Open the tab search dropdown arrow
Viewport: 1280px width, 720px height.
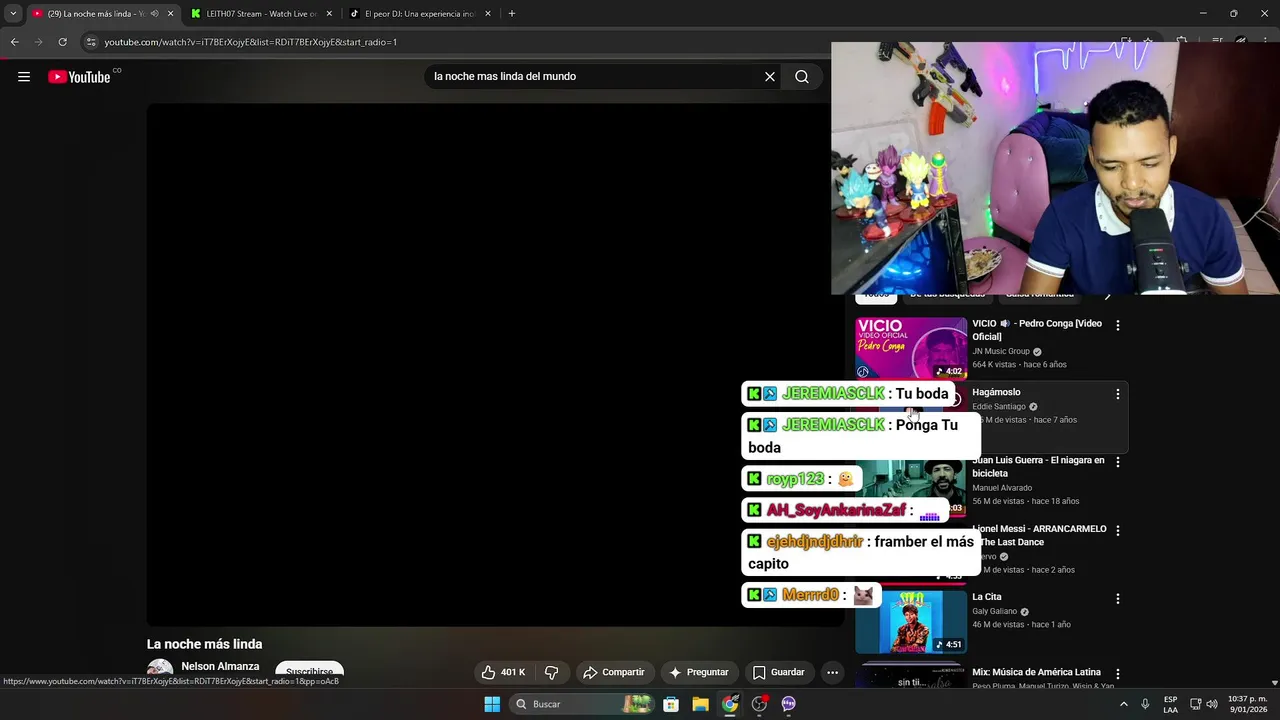tap(13, 14)
